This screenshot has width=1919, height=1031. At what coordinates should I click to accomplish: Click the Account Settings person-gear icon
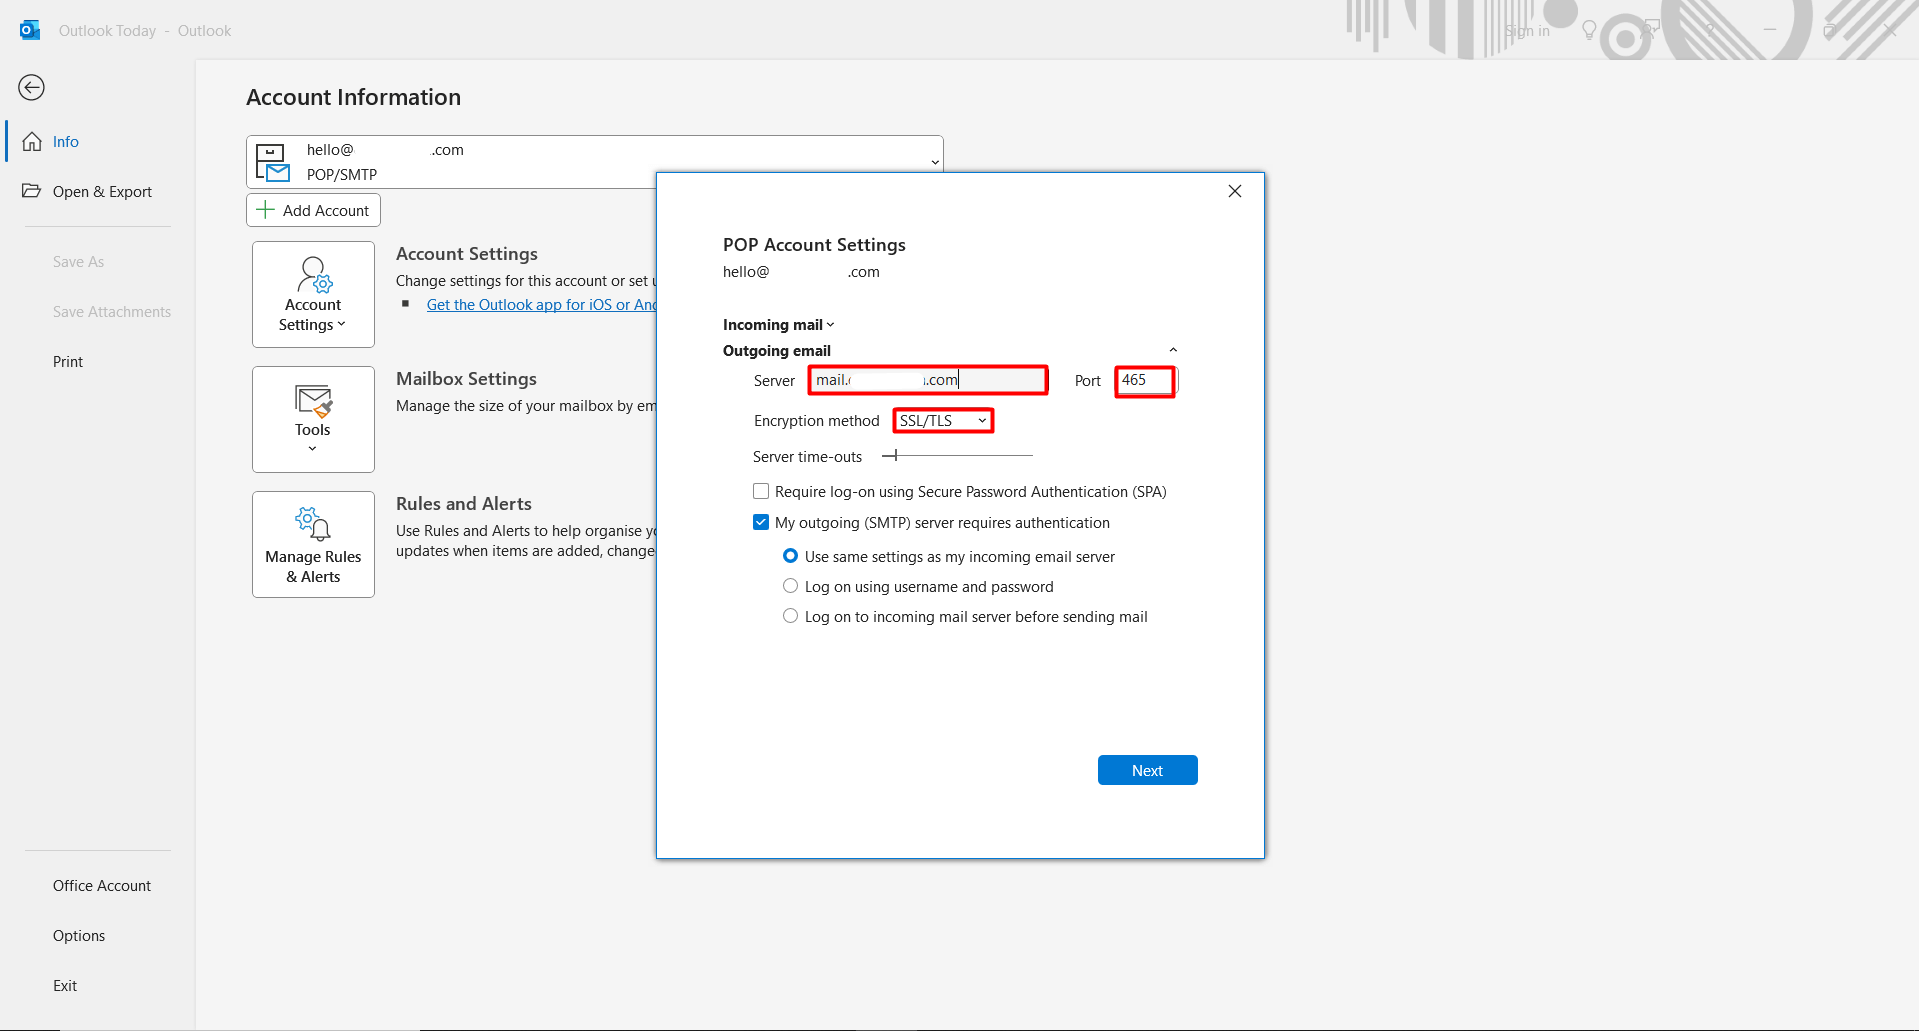coord(314,274)
